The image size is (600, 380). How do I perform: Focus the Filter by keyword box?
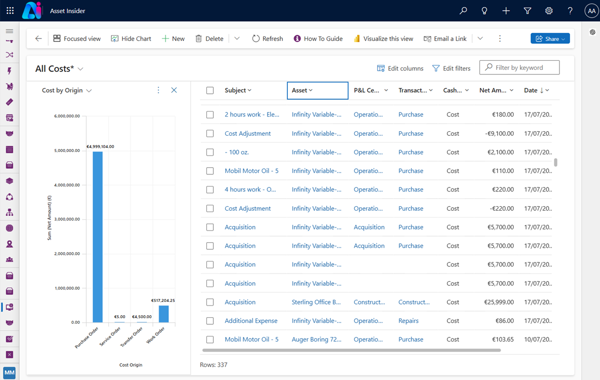point(519,68)
